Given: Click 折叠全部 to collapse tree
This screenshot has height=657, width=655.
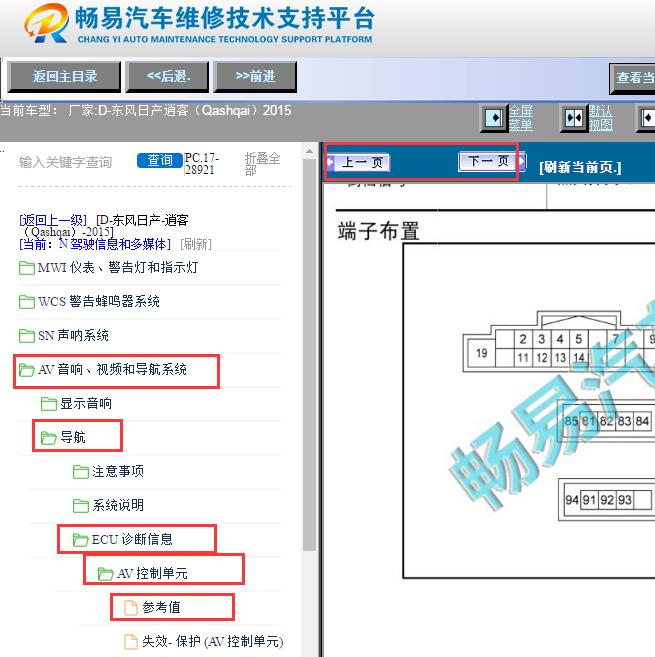Looking at the screenshot, I should (262, 164).
